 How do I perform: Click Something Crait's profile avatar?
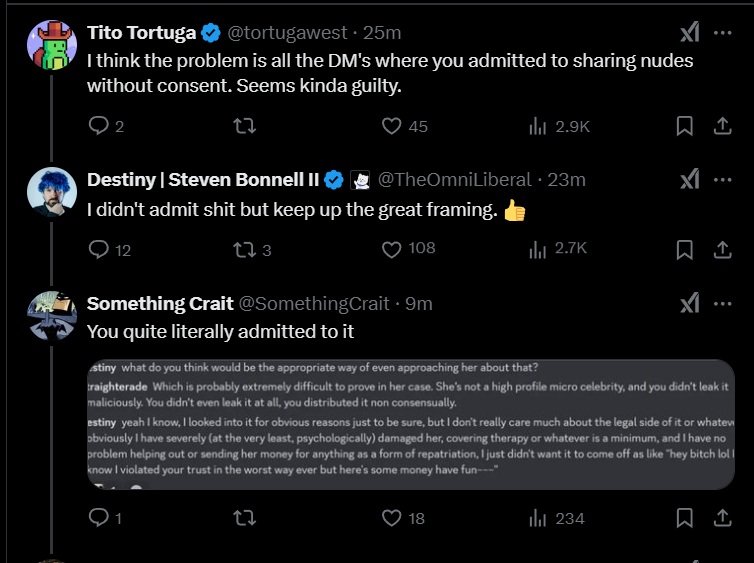point(52,316)
